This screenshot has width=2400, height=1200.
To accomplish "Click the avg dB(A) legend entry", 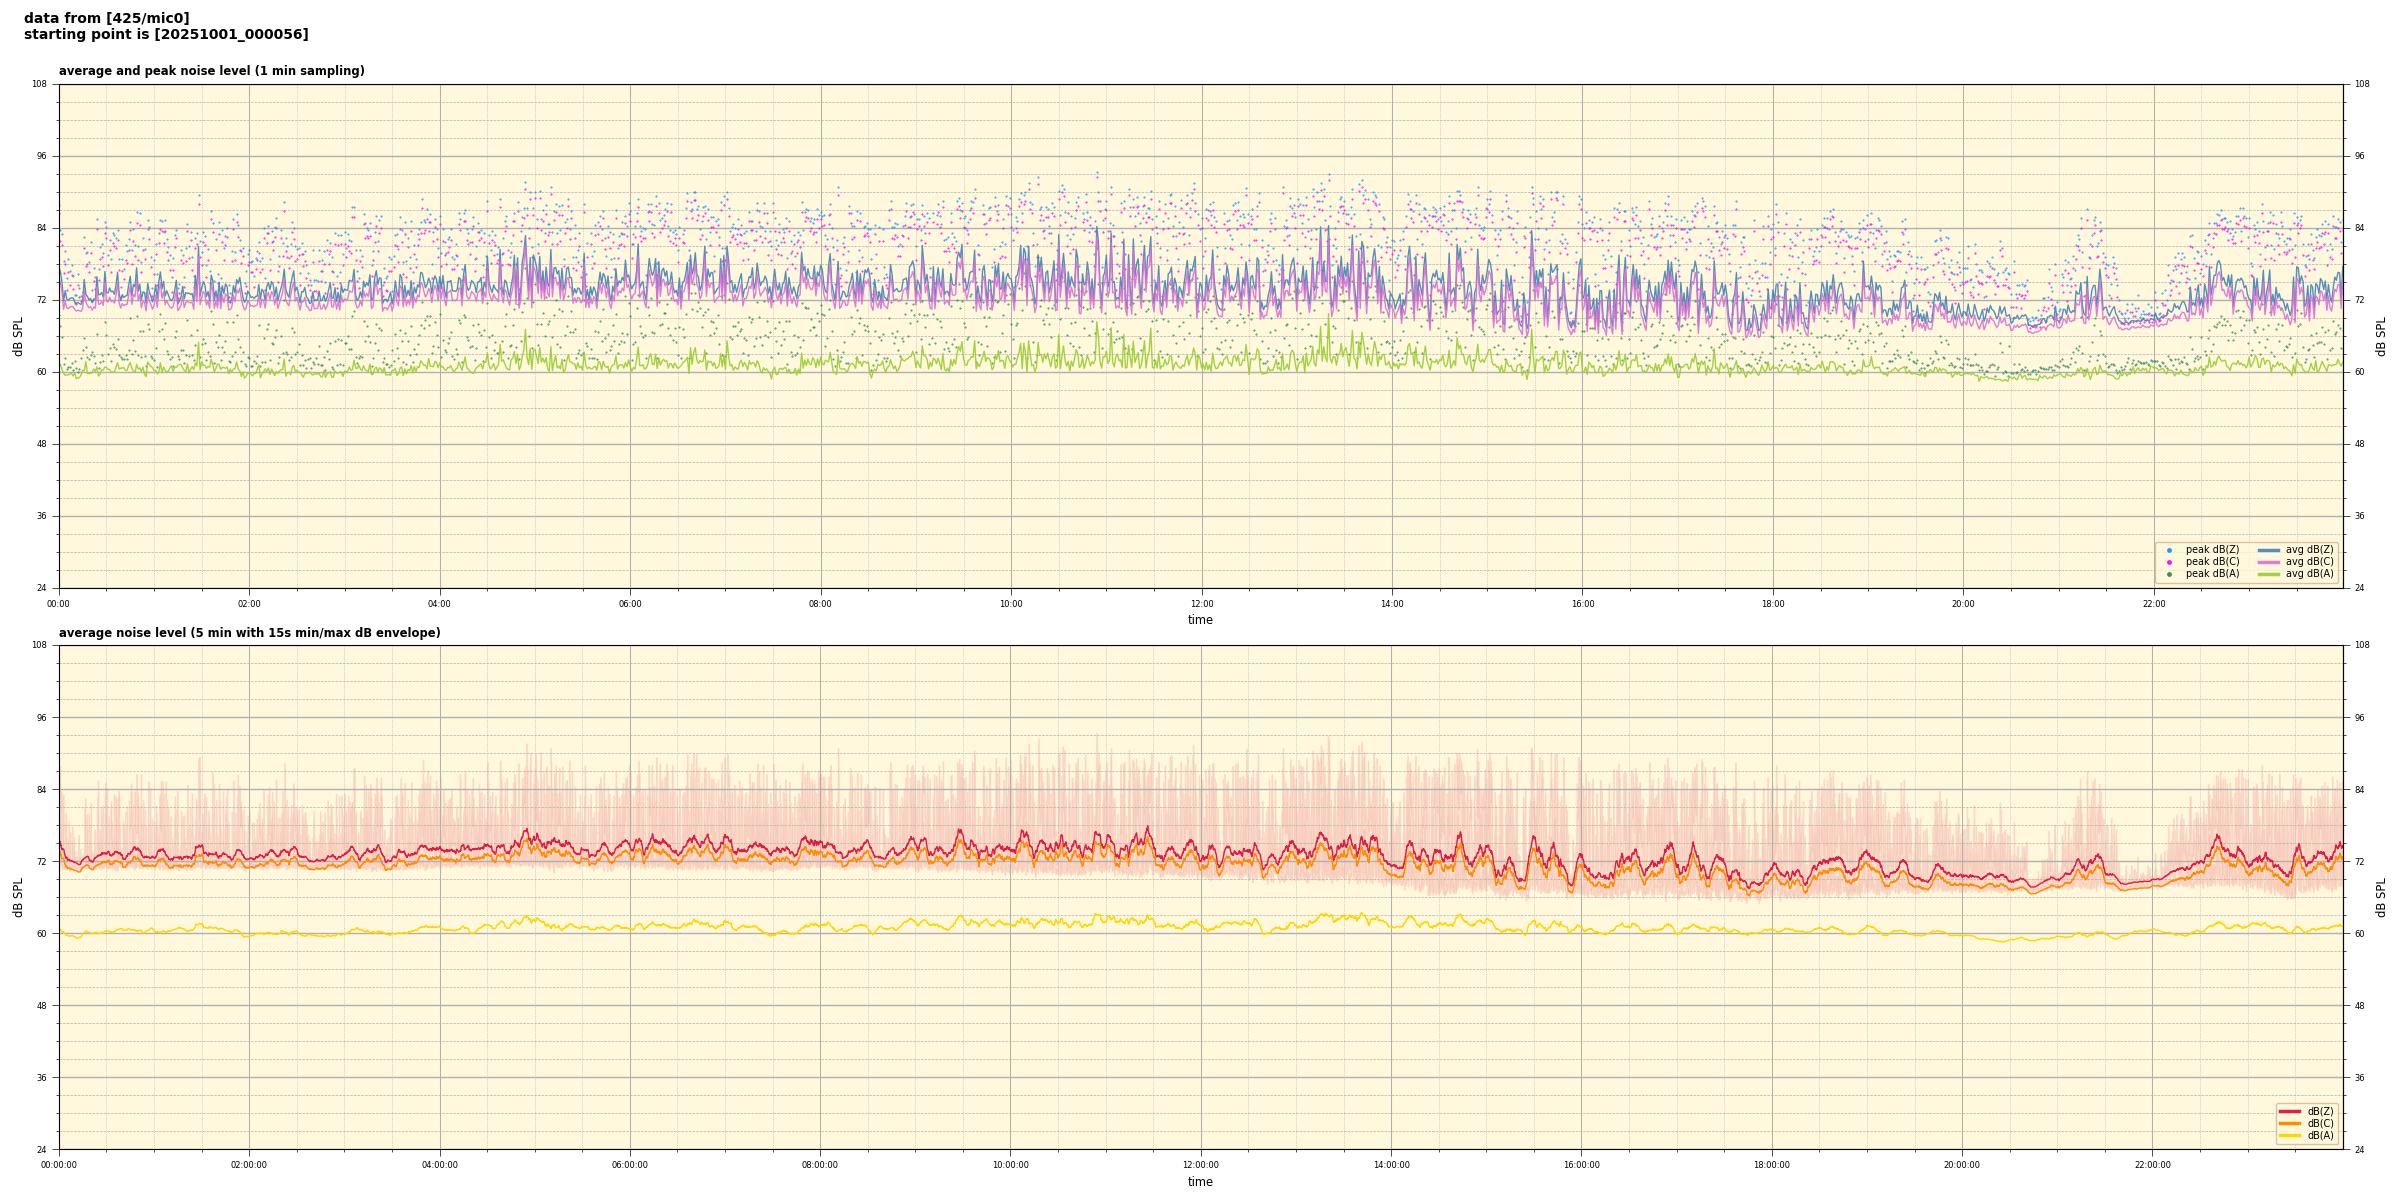I will point(2308,574).
